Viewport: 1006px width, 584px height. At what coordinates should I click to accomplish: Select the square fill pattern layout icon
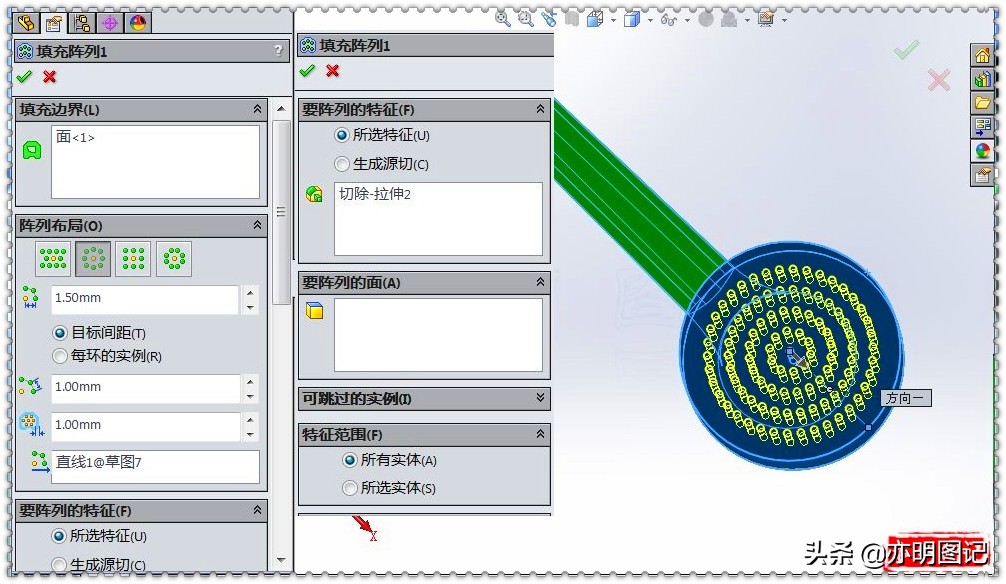(133, 258)
